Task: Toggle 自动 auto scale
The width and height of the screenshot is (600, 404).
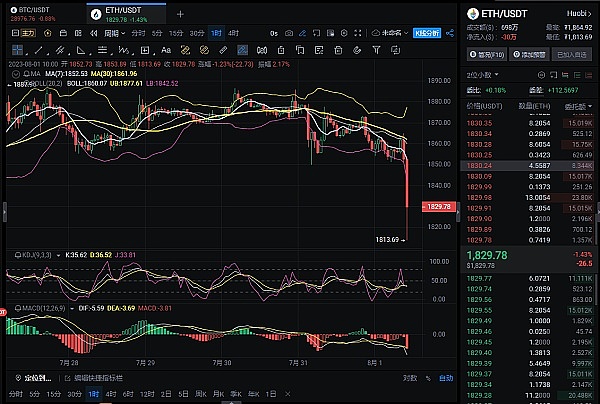Action: (446, 378)
